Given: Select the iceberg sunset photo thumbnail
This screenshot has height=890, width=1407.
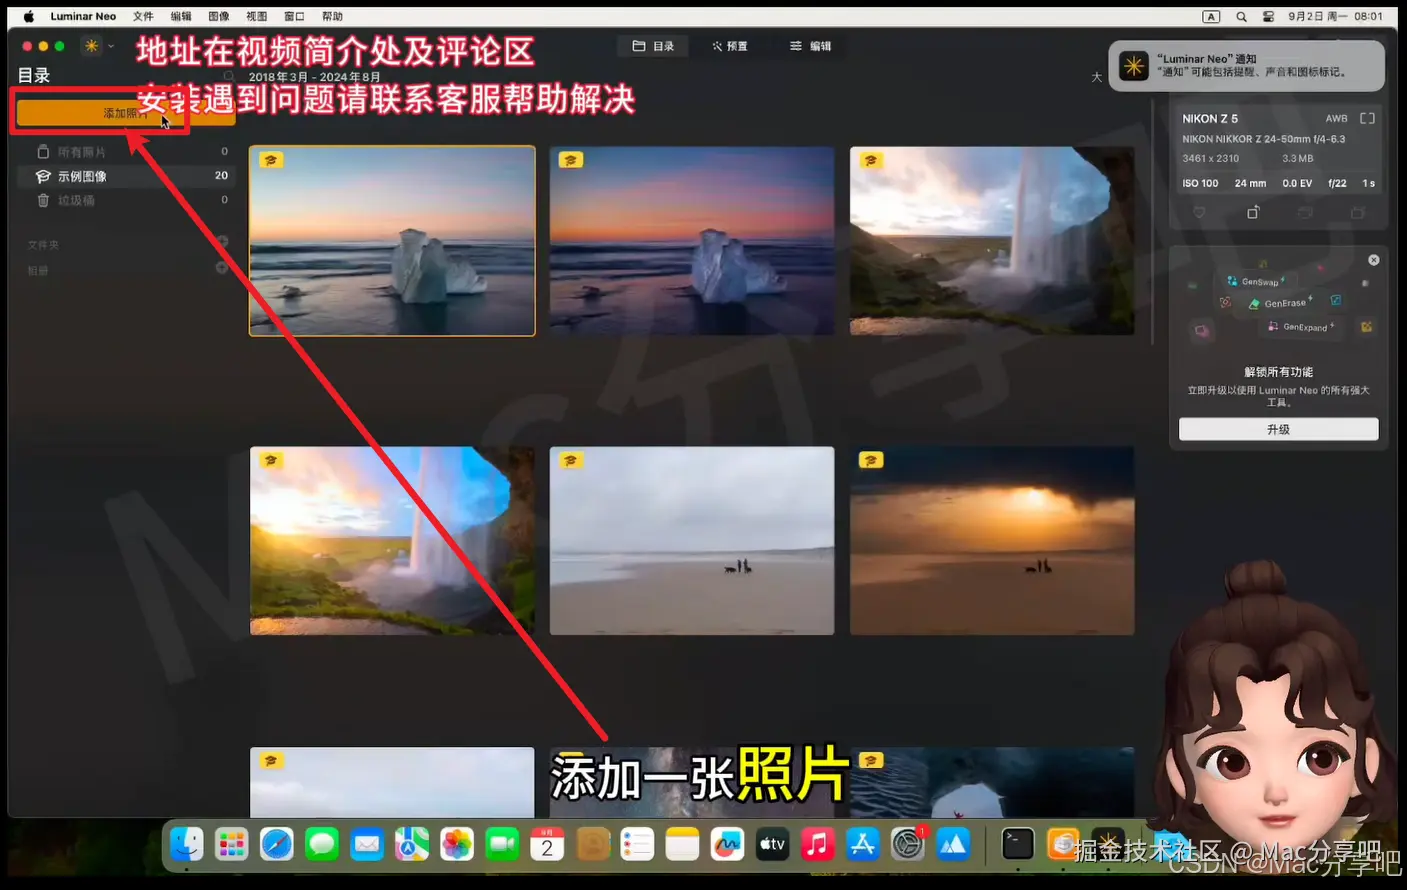Looking at the screenshot, I should pyautogui.click(x=392, y=241).
